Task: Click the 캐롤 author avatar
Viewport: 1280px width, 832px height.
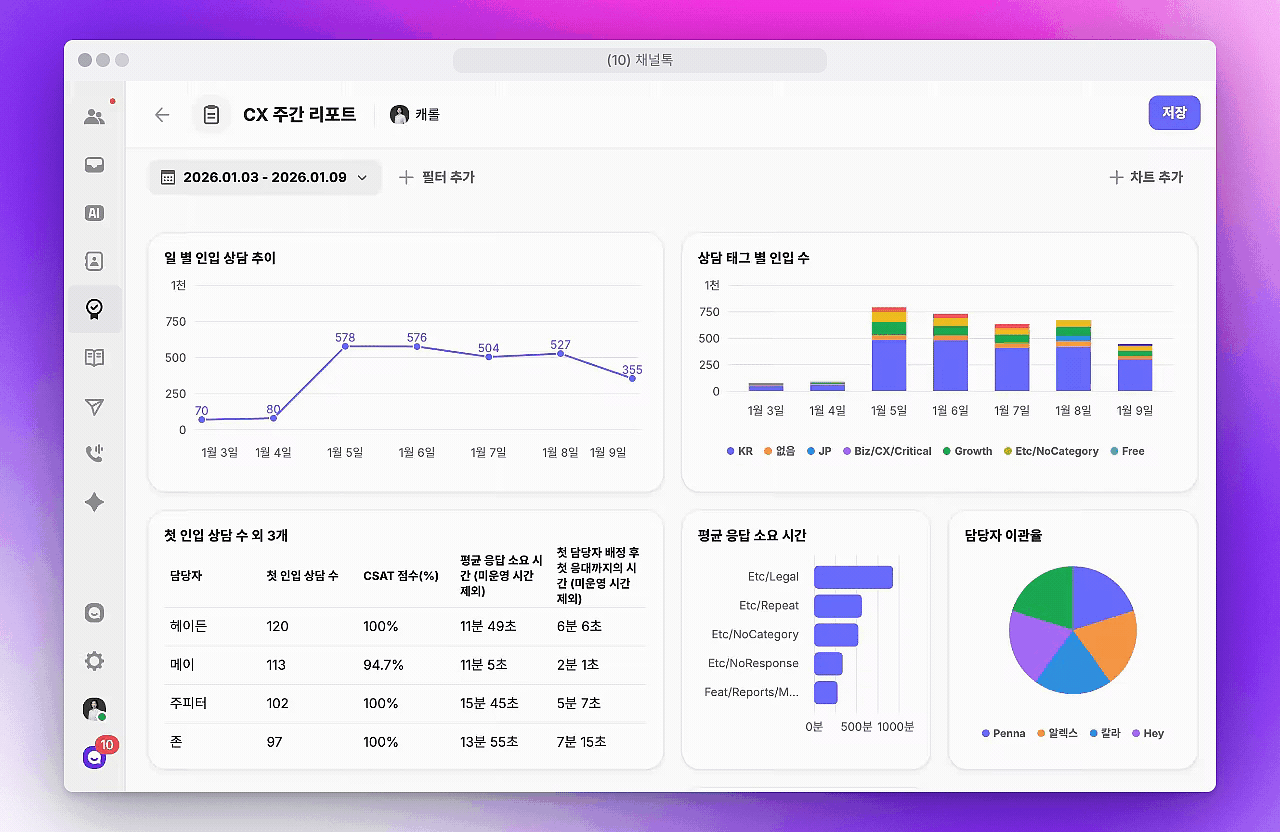Action: point(400,115)
